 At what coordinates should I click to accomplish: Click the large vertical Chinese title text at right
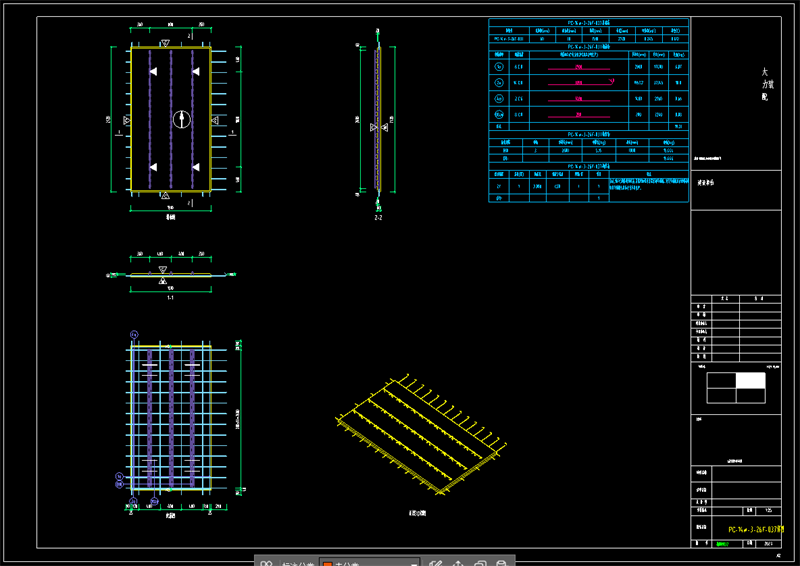click(766, 84)
